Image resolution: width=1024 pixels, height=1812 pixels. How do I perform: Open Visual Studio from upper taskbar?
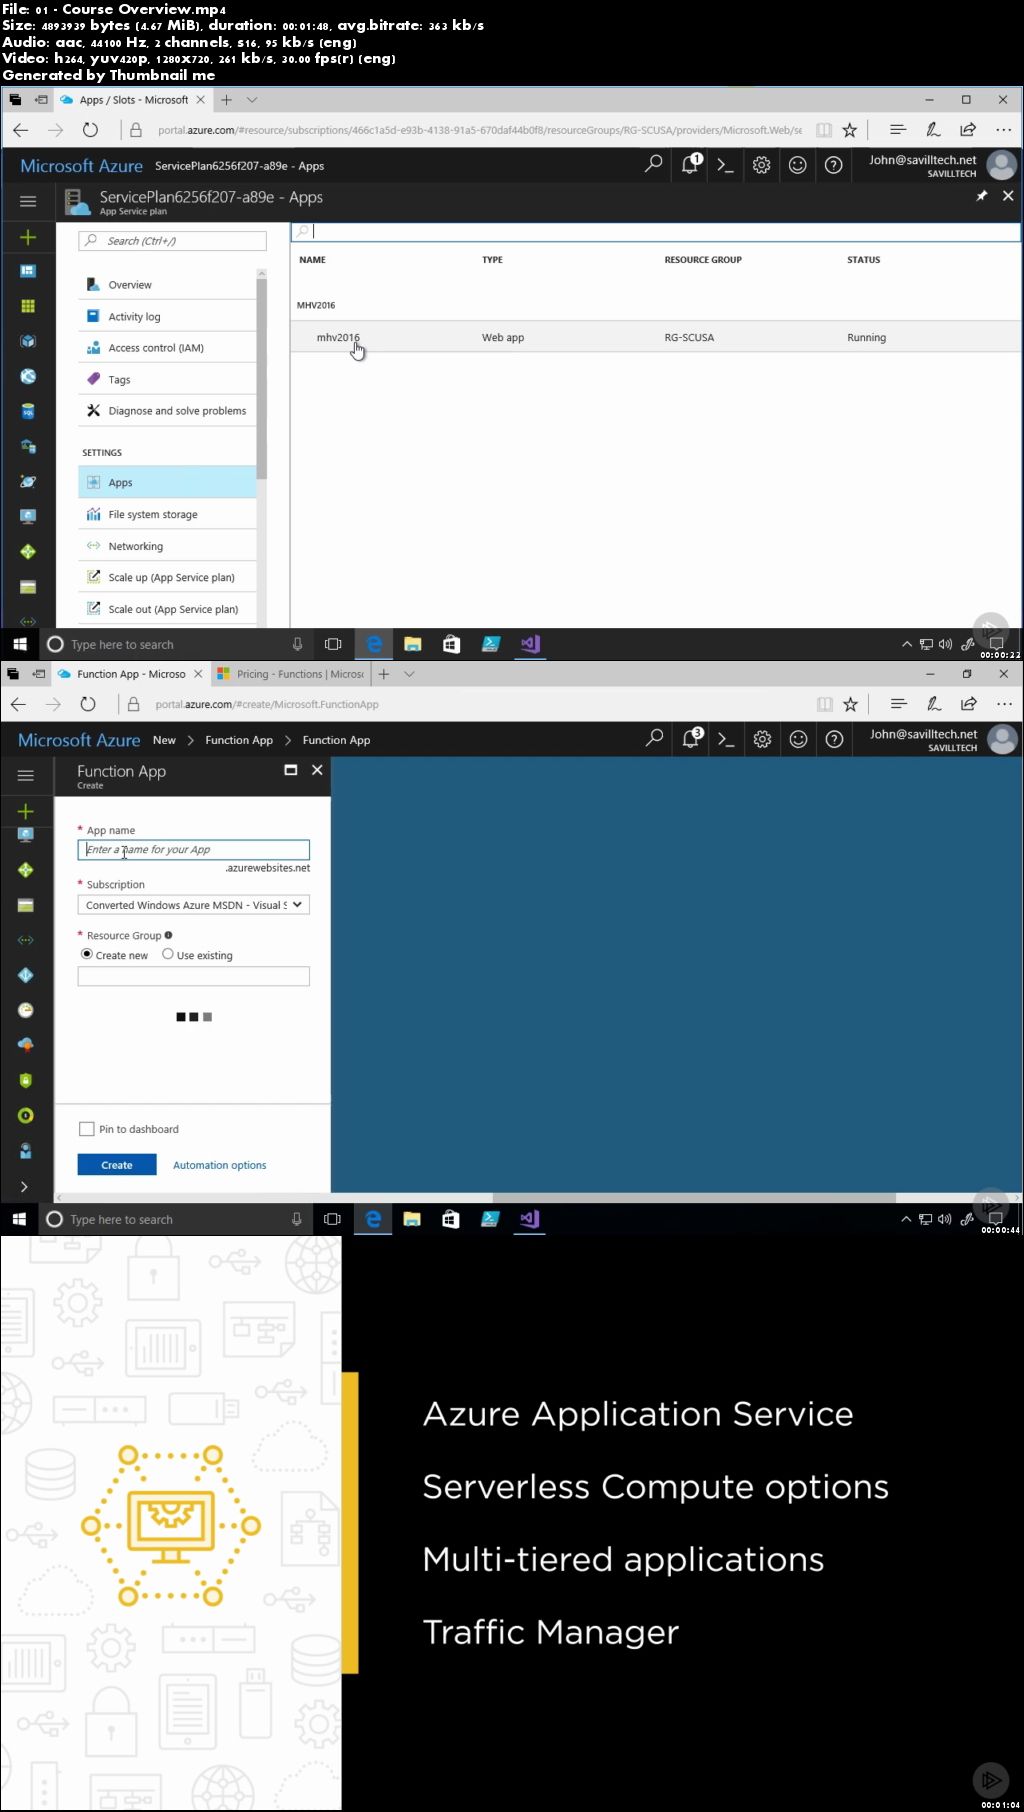pos(530,644)
